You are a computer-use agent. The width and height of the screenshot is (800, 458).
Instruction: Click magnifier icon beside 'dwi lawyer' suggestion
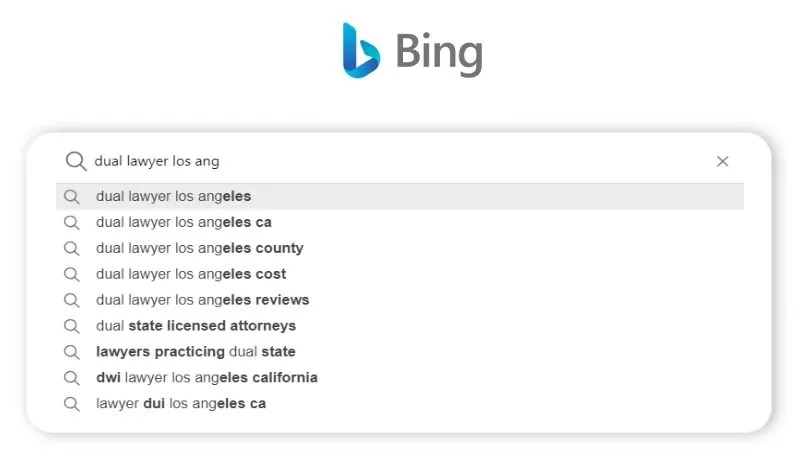71,378
